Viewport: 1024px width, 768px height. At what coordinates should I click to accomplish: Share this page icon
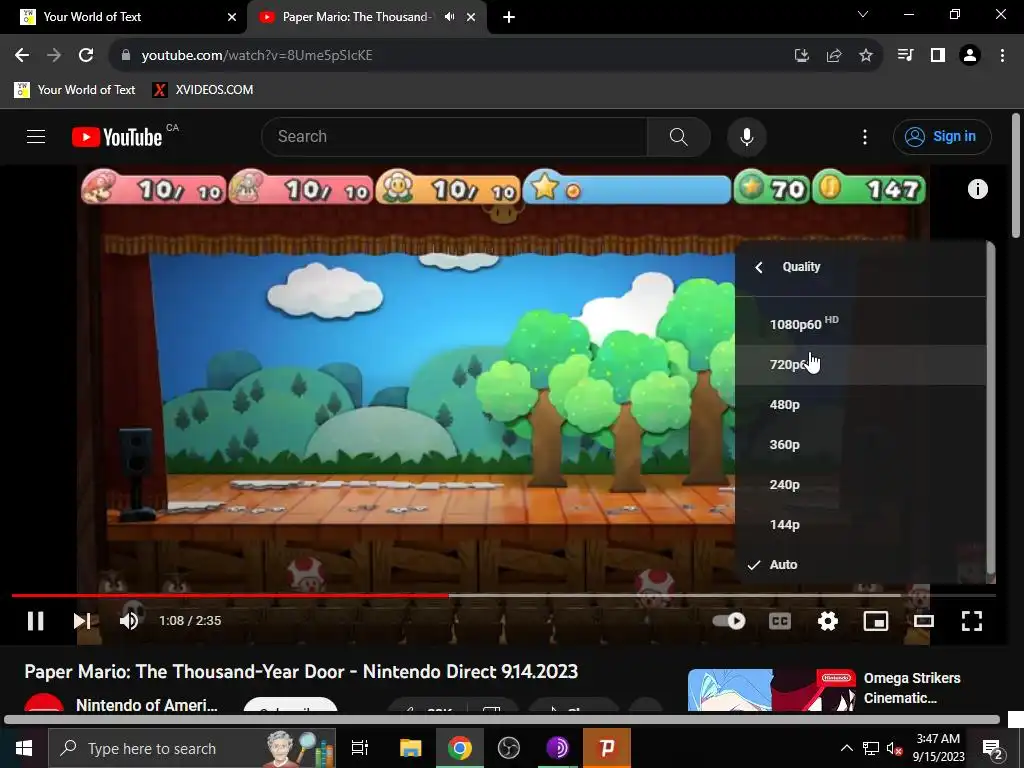point(834,56)
